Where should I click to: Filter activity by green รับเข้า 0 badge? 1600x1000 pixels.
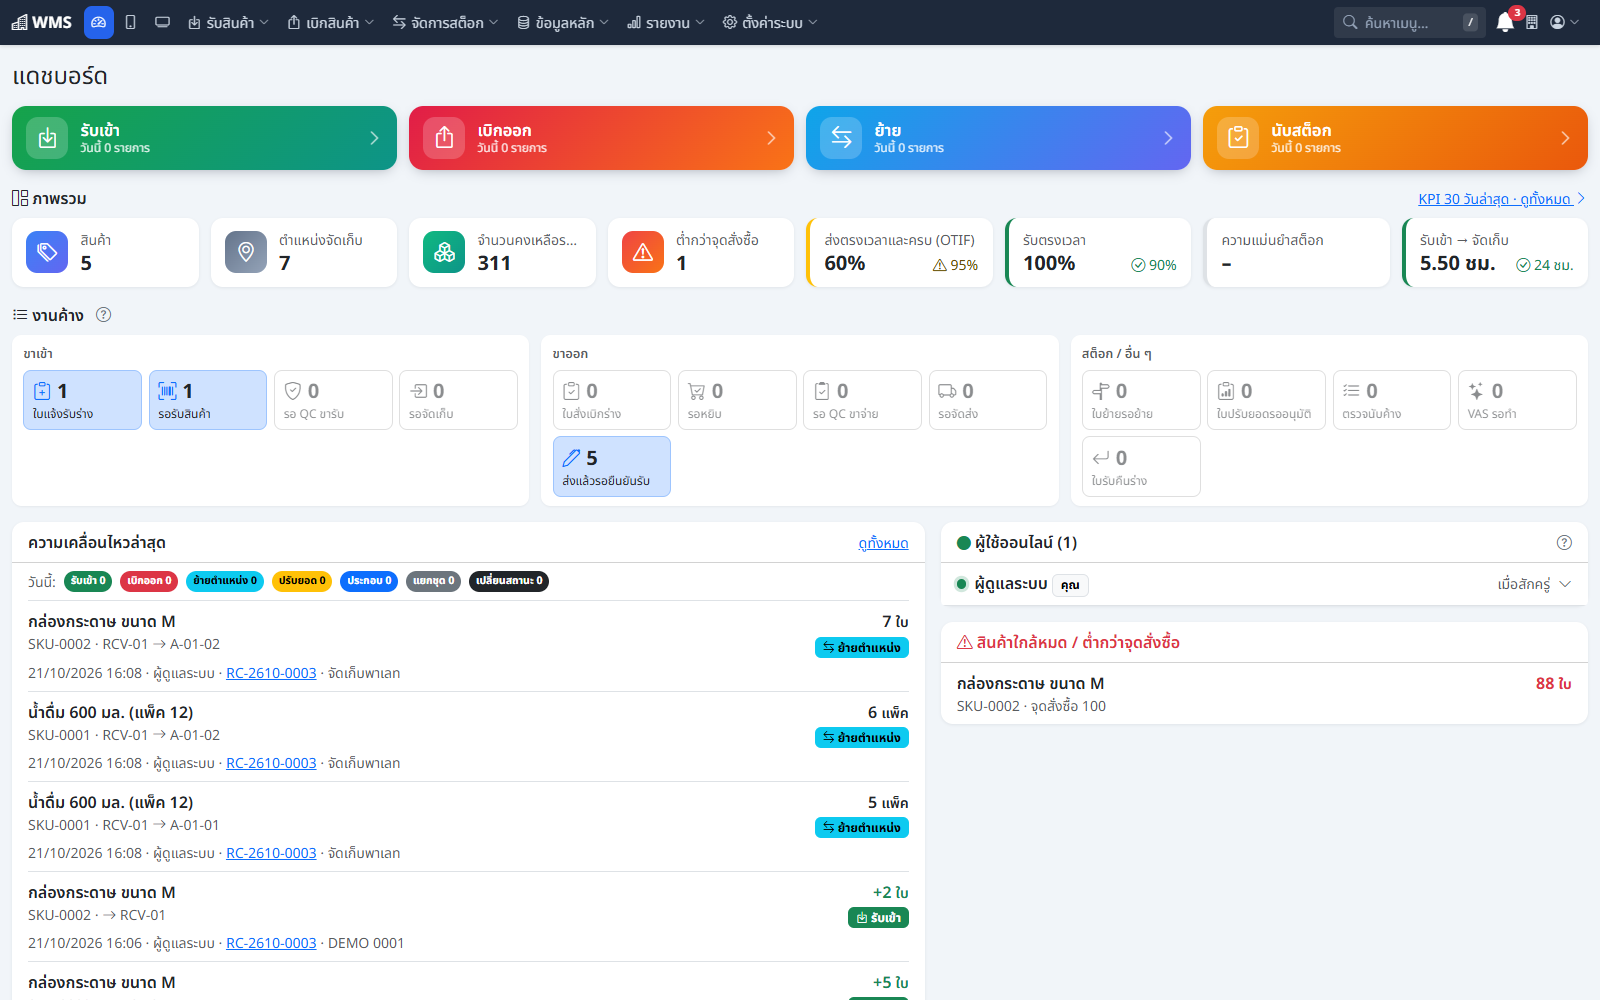pyautogui.click(x=88, y=581)
